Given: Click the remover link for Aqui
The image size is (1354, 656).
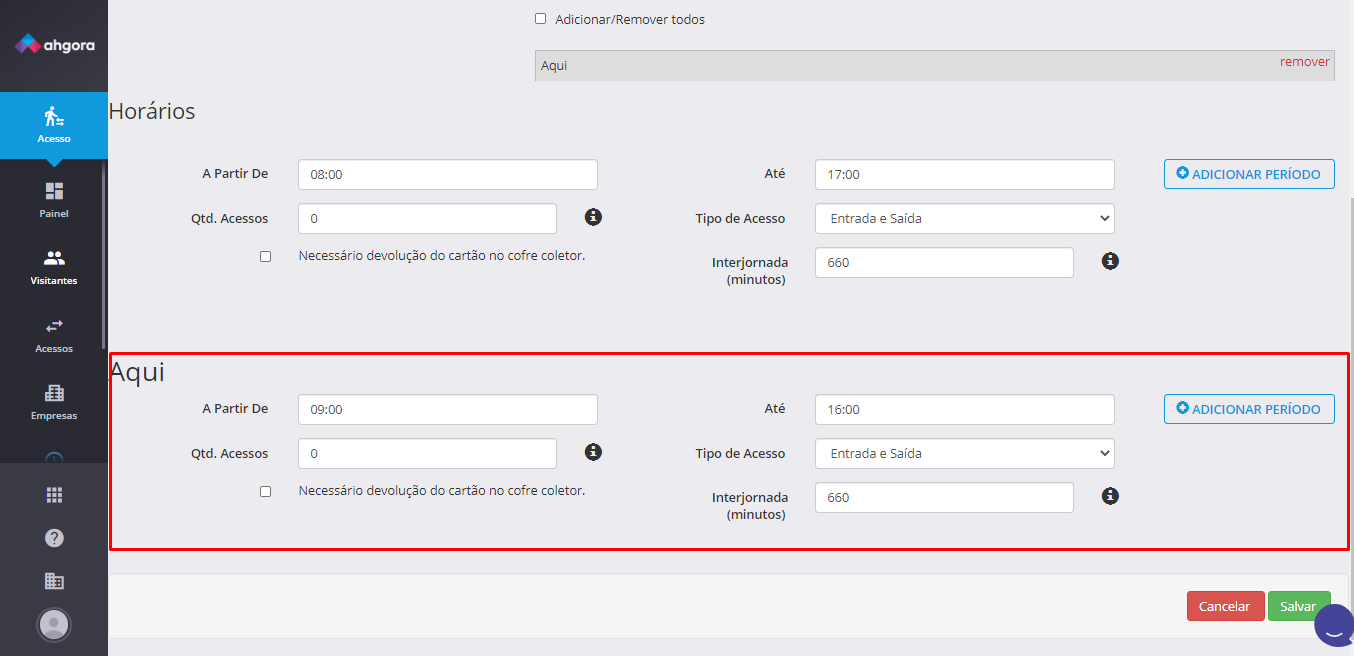Looking at the screenshot, I should [1304, 62].
